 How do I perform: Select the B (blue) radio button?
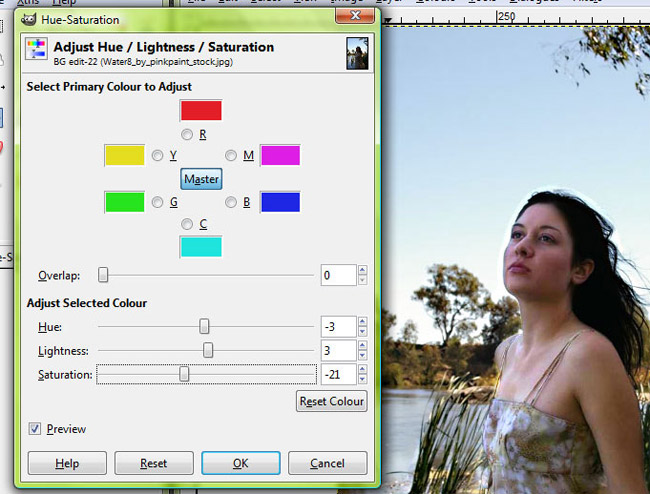[231, 202]
